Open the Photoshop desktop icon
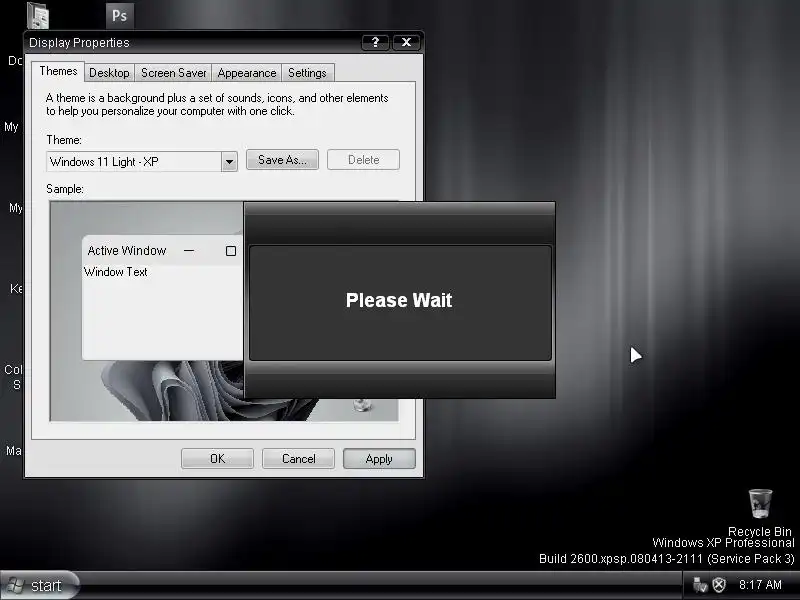The width and height of the screenshot is (800, 600). tap(120, 15)
